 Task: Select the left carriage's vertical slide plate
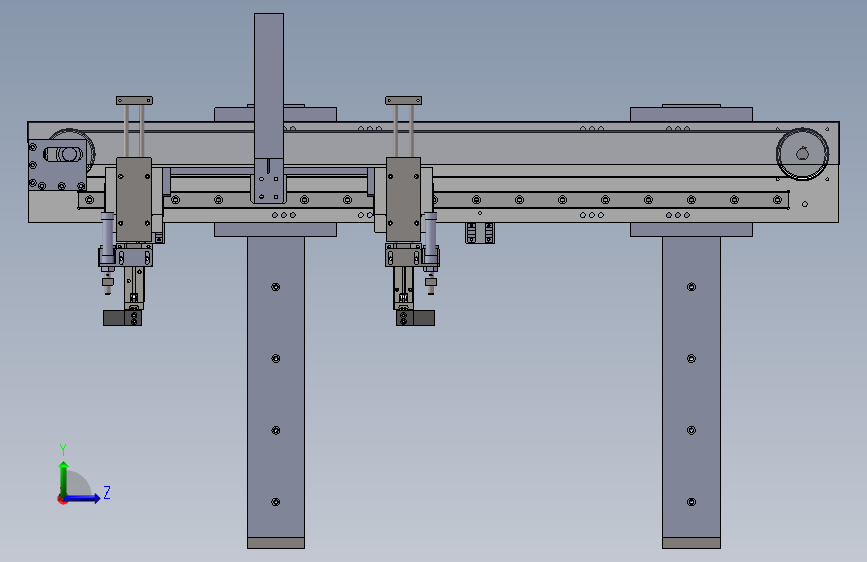tap(134, 200)
